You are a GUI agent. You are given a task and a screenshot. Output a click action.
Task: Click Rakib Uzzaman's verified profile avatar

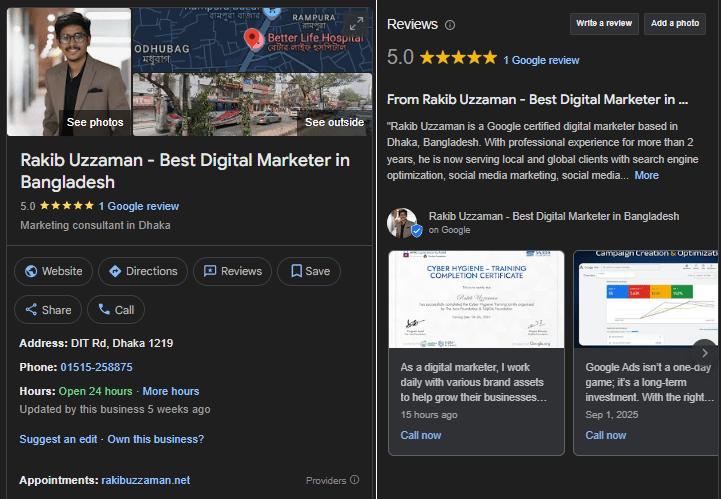click(x=403, y=222)
